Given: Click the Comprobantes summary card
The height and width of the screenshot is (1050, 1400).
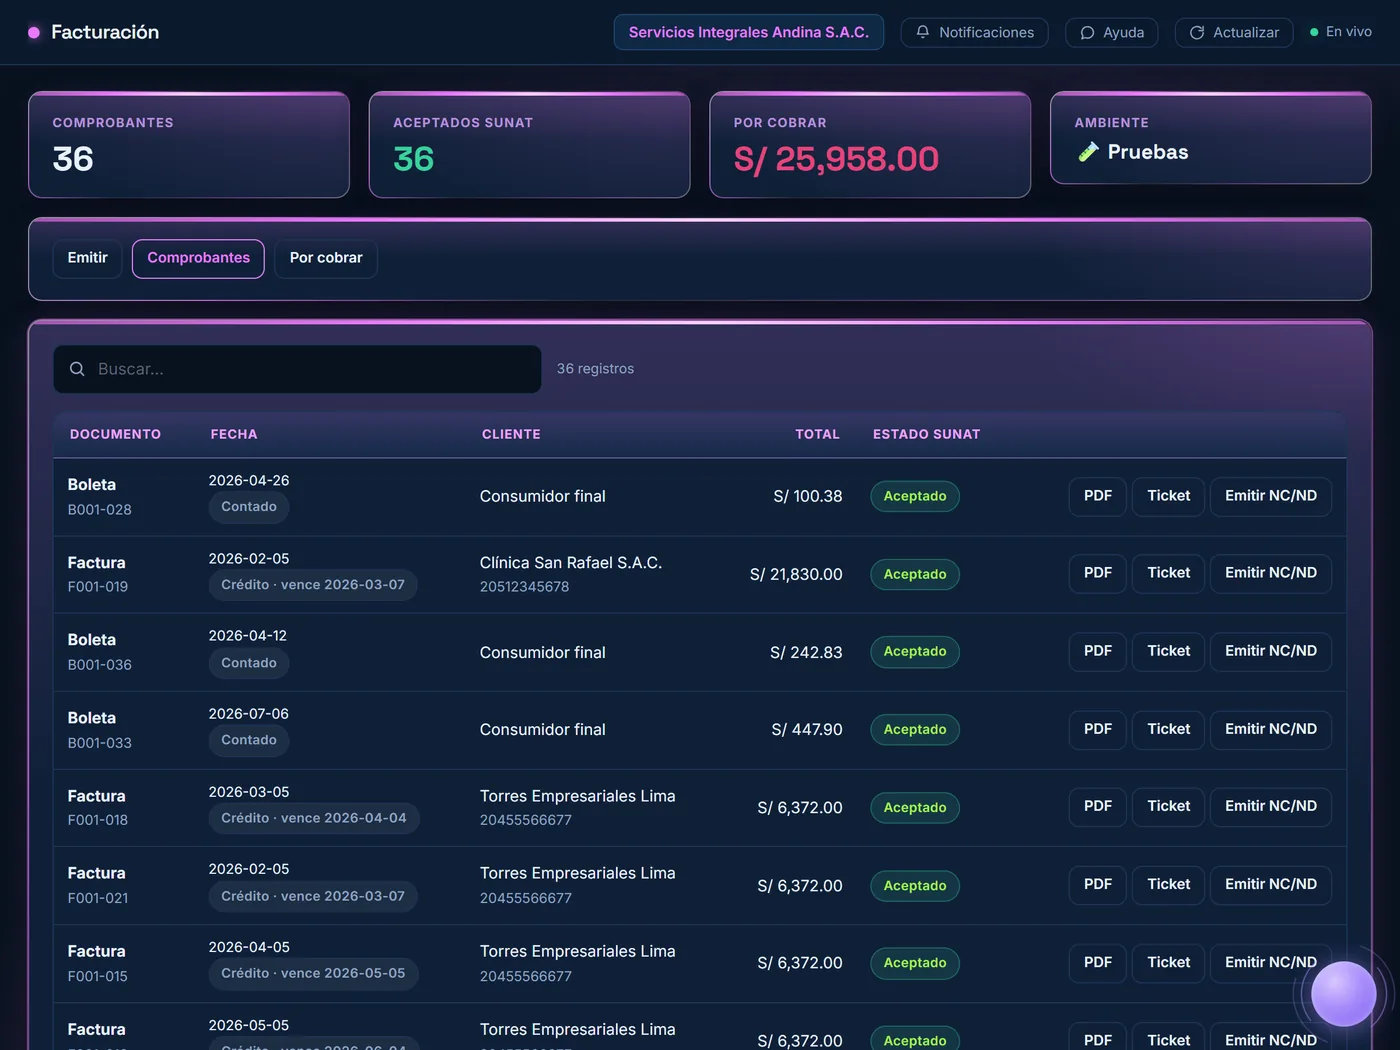Looking at the screenshot, I should tap(189, 145).
